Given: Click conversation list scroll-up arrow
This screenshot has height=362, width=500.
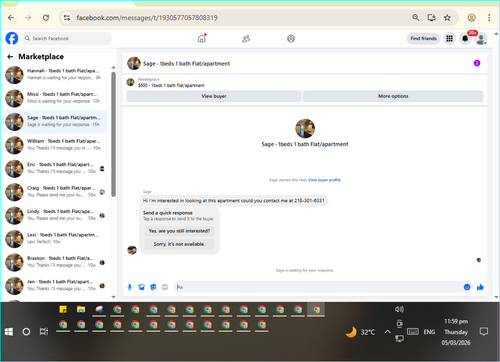Looking at the screenshot, I should point(113,67).
